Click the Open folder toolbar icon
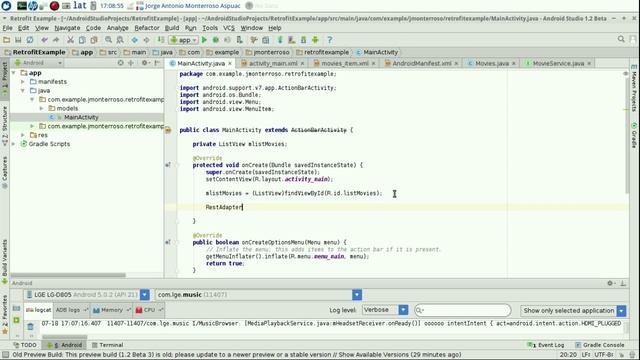The width and height of the screenshot is (640, 360). point(7,40)
